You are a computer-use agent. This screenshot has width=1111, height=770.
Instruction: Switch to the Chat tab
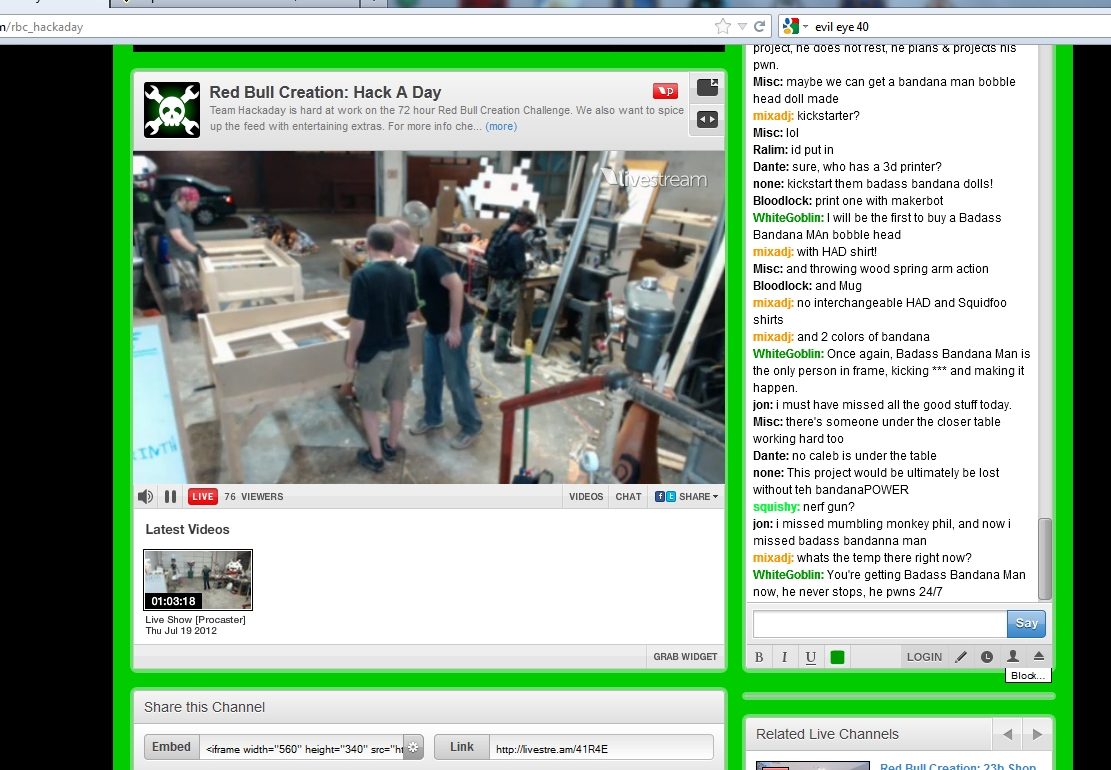629,496
